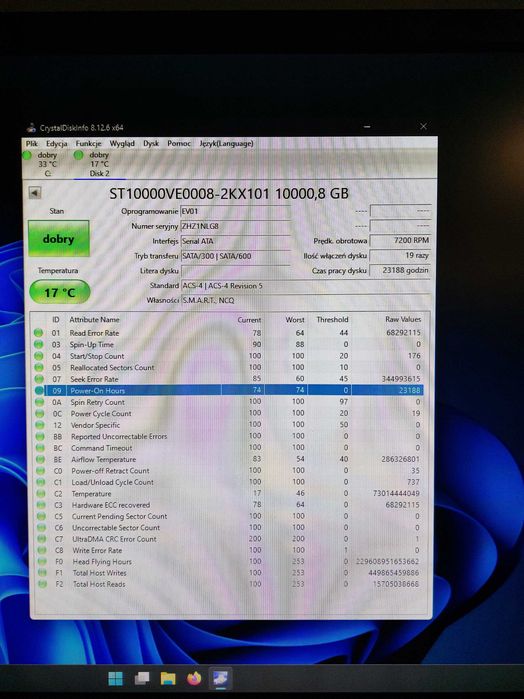Select the Power-off Retract Count row
The width and height of the screenshot is (524, 699).
pos(227,471)
